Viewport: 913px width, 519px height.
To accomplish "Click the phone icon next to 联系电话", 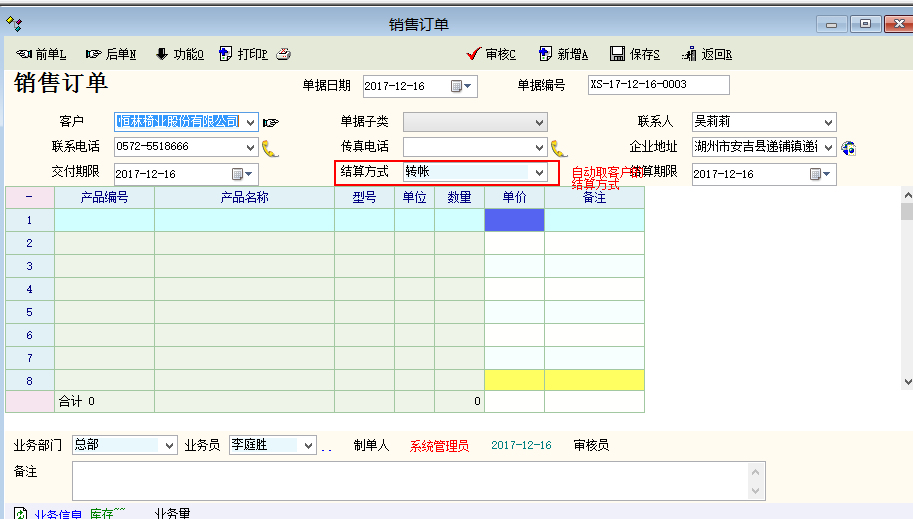I will coord(270,148).
